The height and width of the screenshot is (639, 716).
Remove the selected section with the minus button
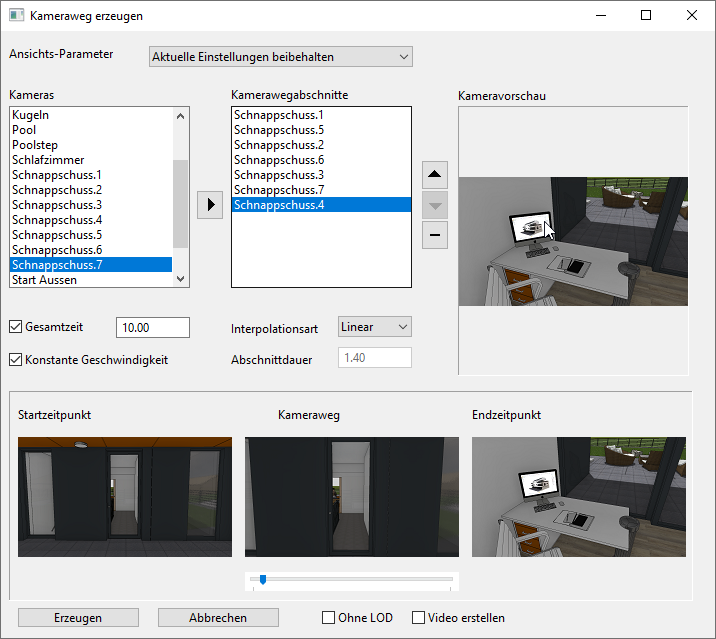434,236
